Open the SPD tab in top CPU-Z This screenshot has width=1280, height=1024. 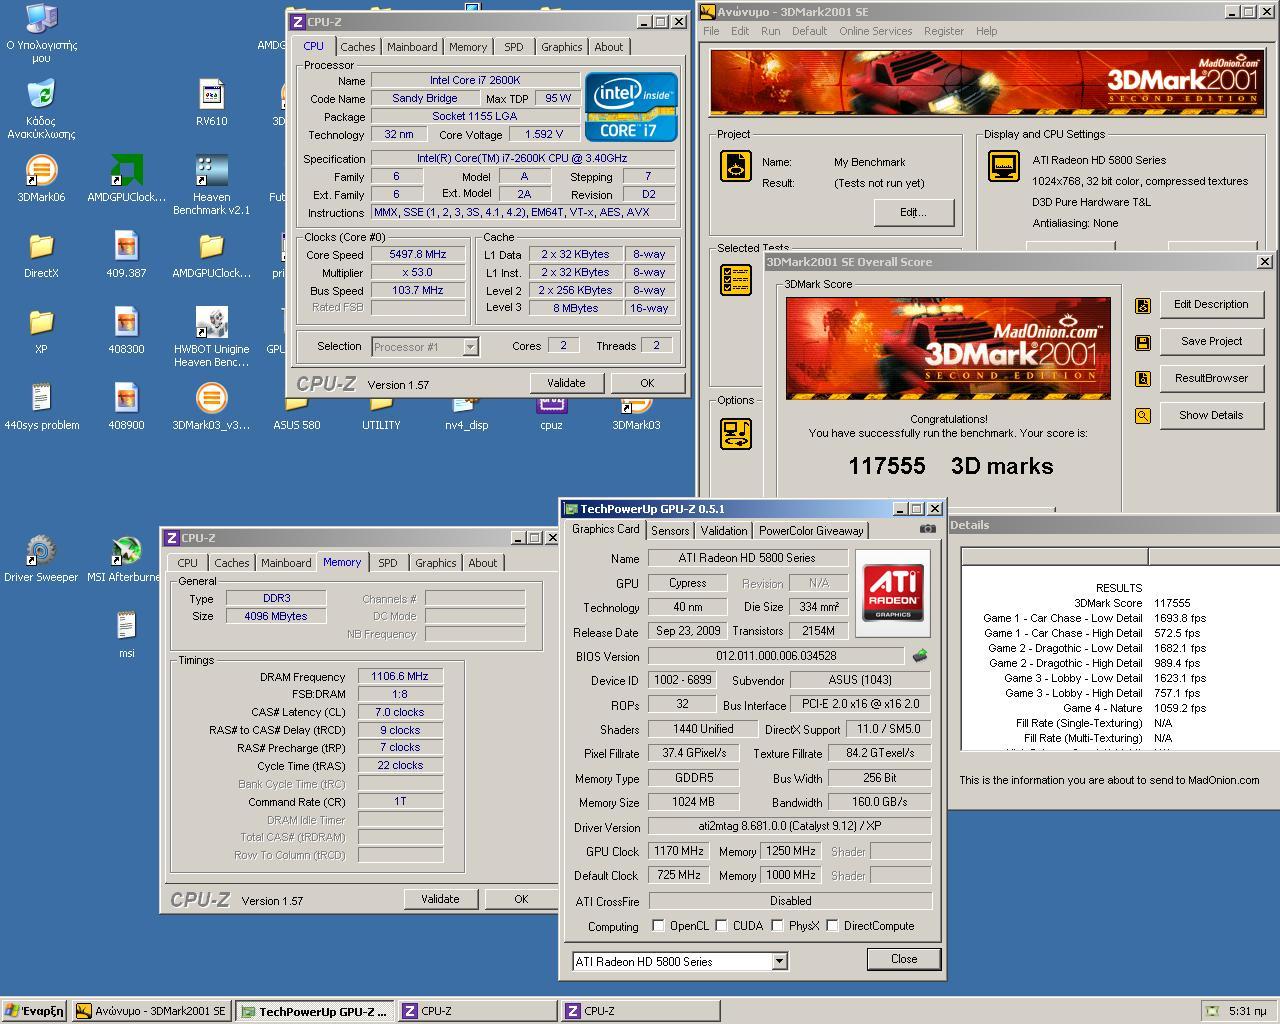click(513, 47)
